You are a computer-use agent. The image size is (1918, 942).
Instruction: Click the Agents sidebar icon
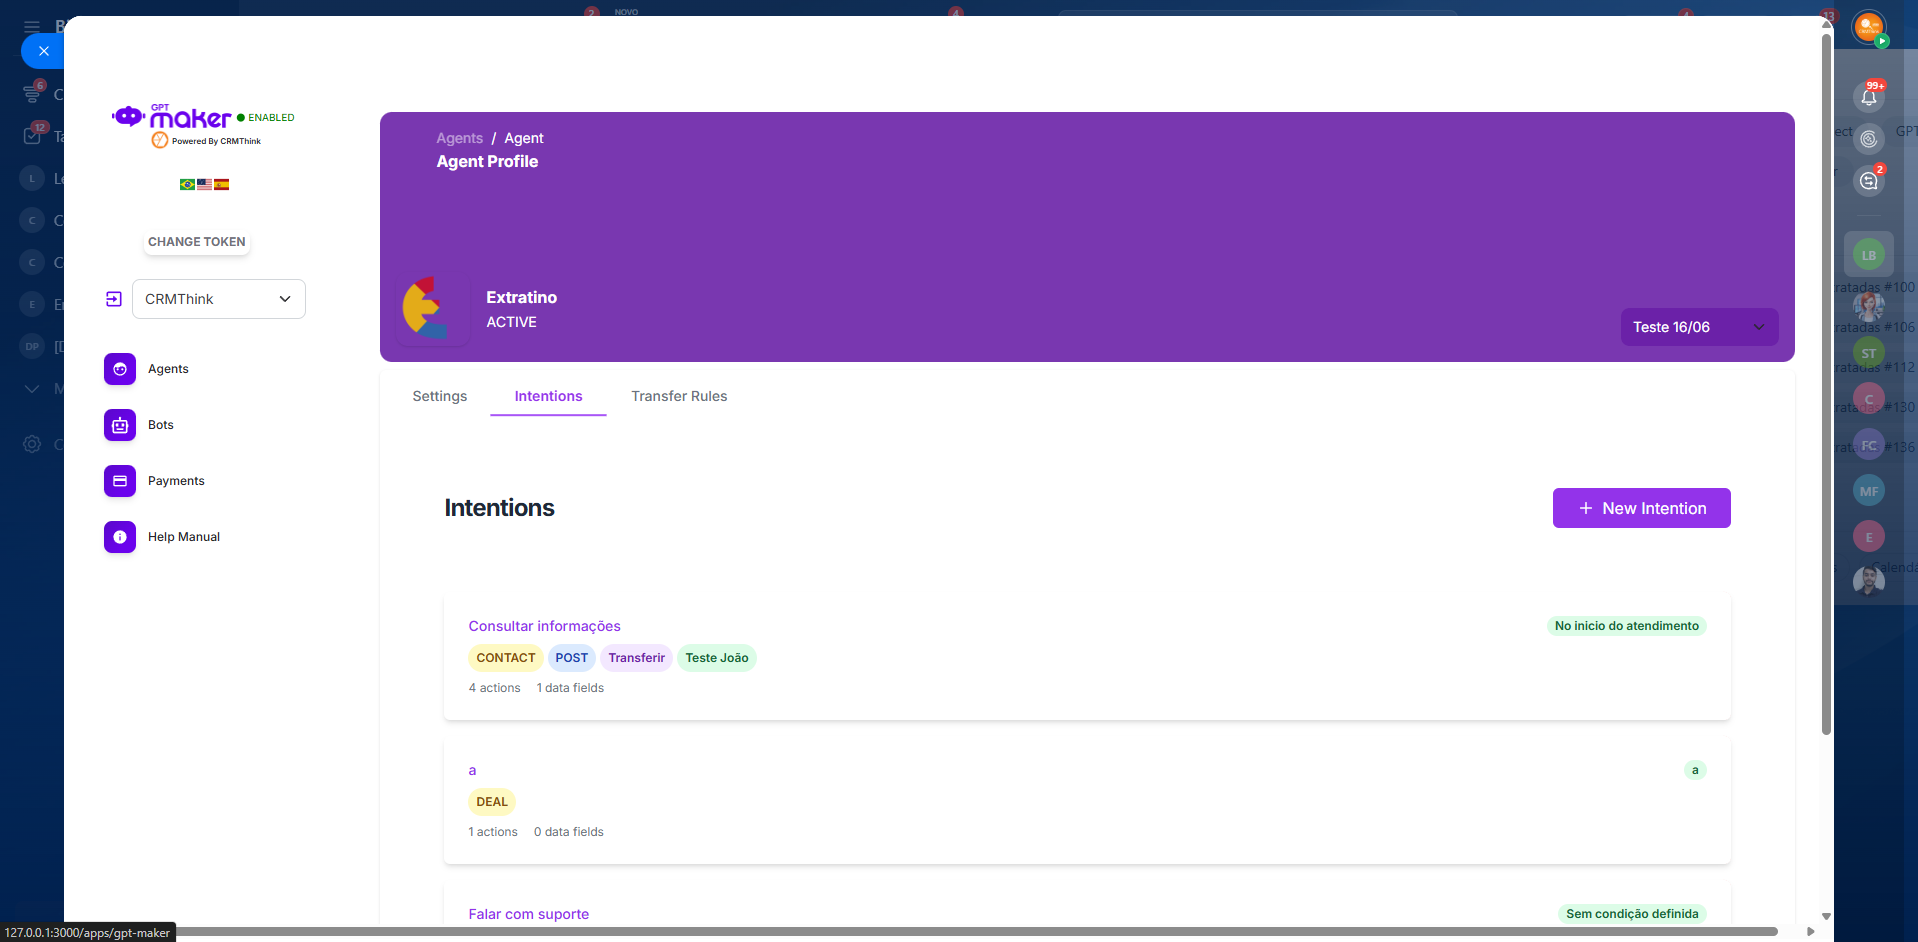[120, 369]
